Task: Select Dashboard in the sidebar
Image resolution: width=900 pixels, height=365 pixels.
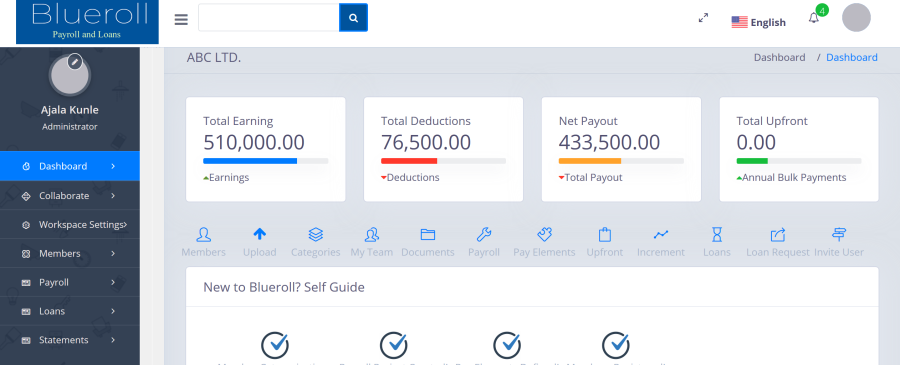Action: click(70, 166)
